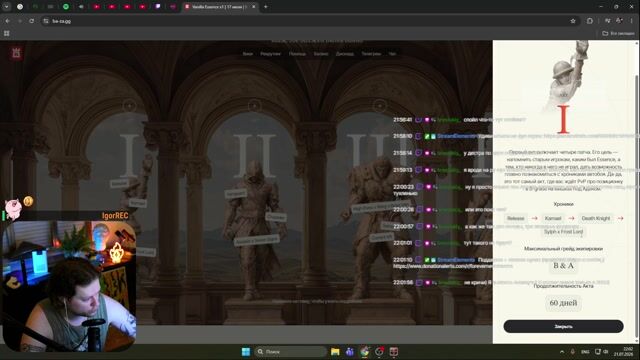Switch to the first YouTube tab
Viewport: 640px width, 360px height.
tap(96, 7)
